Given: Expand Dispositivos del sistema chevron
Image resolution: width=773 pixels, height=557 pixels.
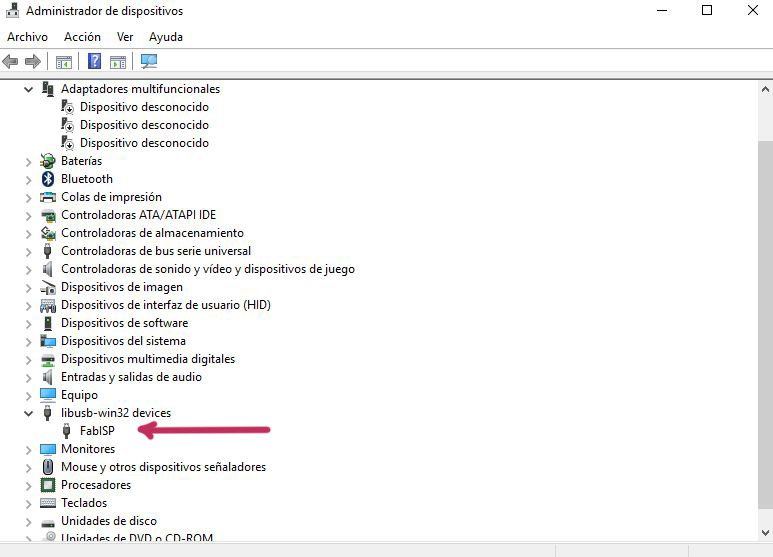Looking at the screenshot, I should coord(29,342).
